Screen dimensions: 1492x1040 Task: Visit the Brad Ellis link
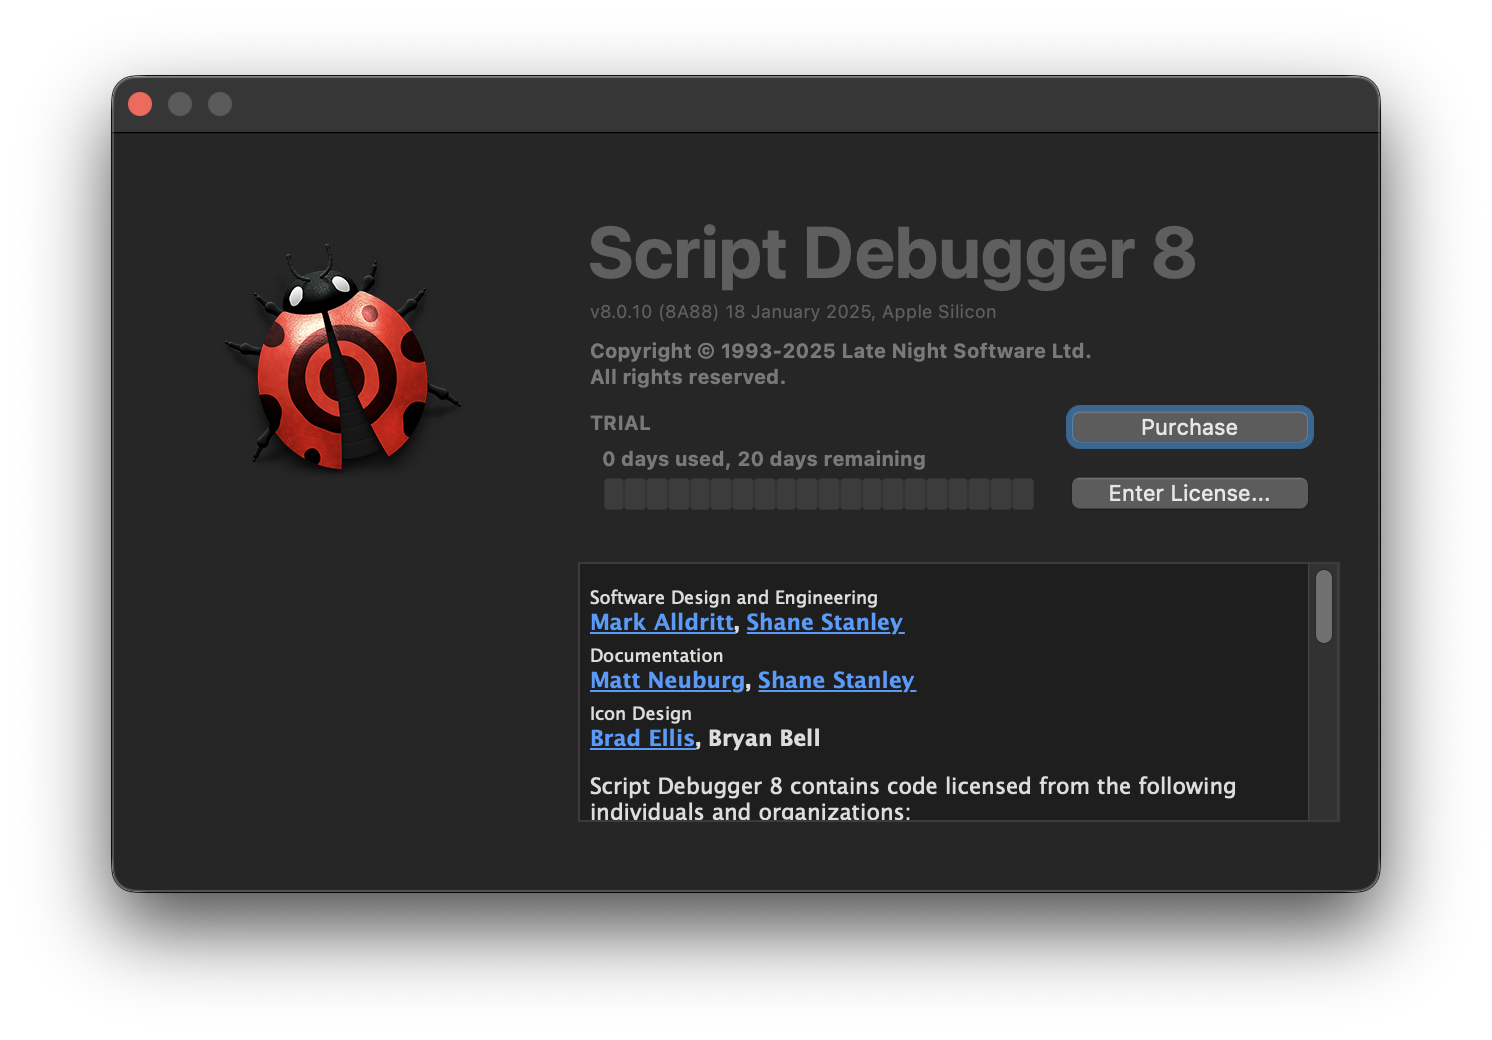tap(642, 738)
